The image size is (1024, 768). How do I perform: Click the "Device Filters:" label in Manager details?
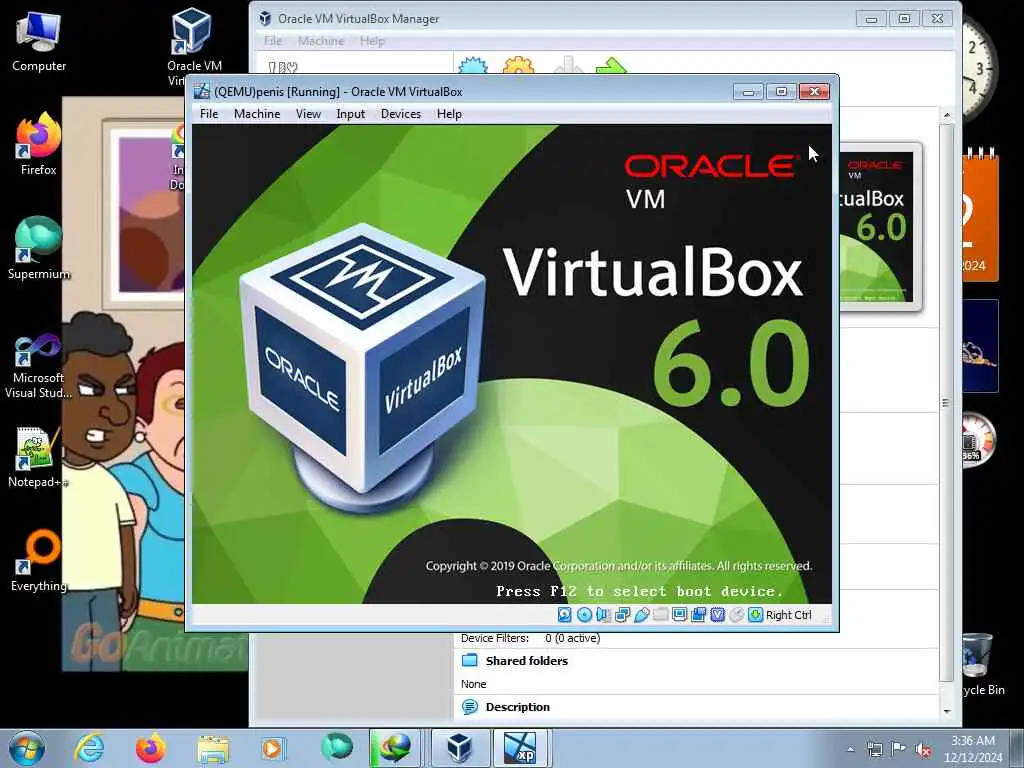click(x=494, y=638)
